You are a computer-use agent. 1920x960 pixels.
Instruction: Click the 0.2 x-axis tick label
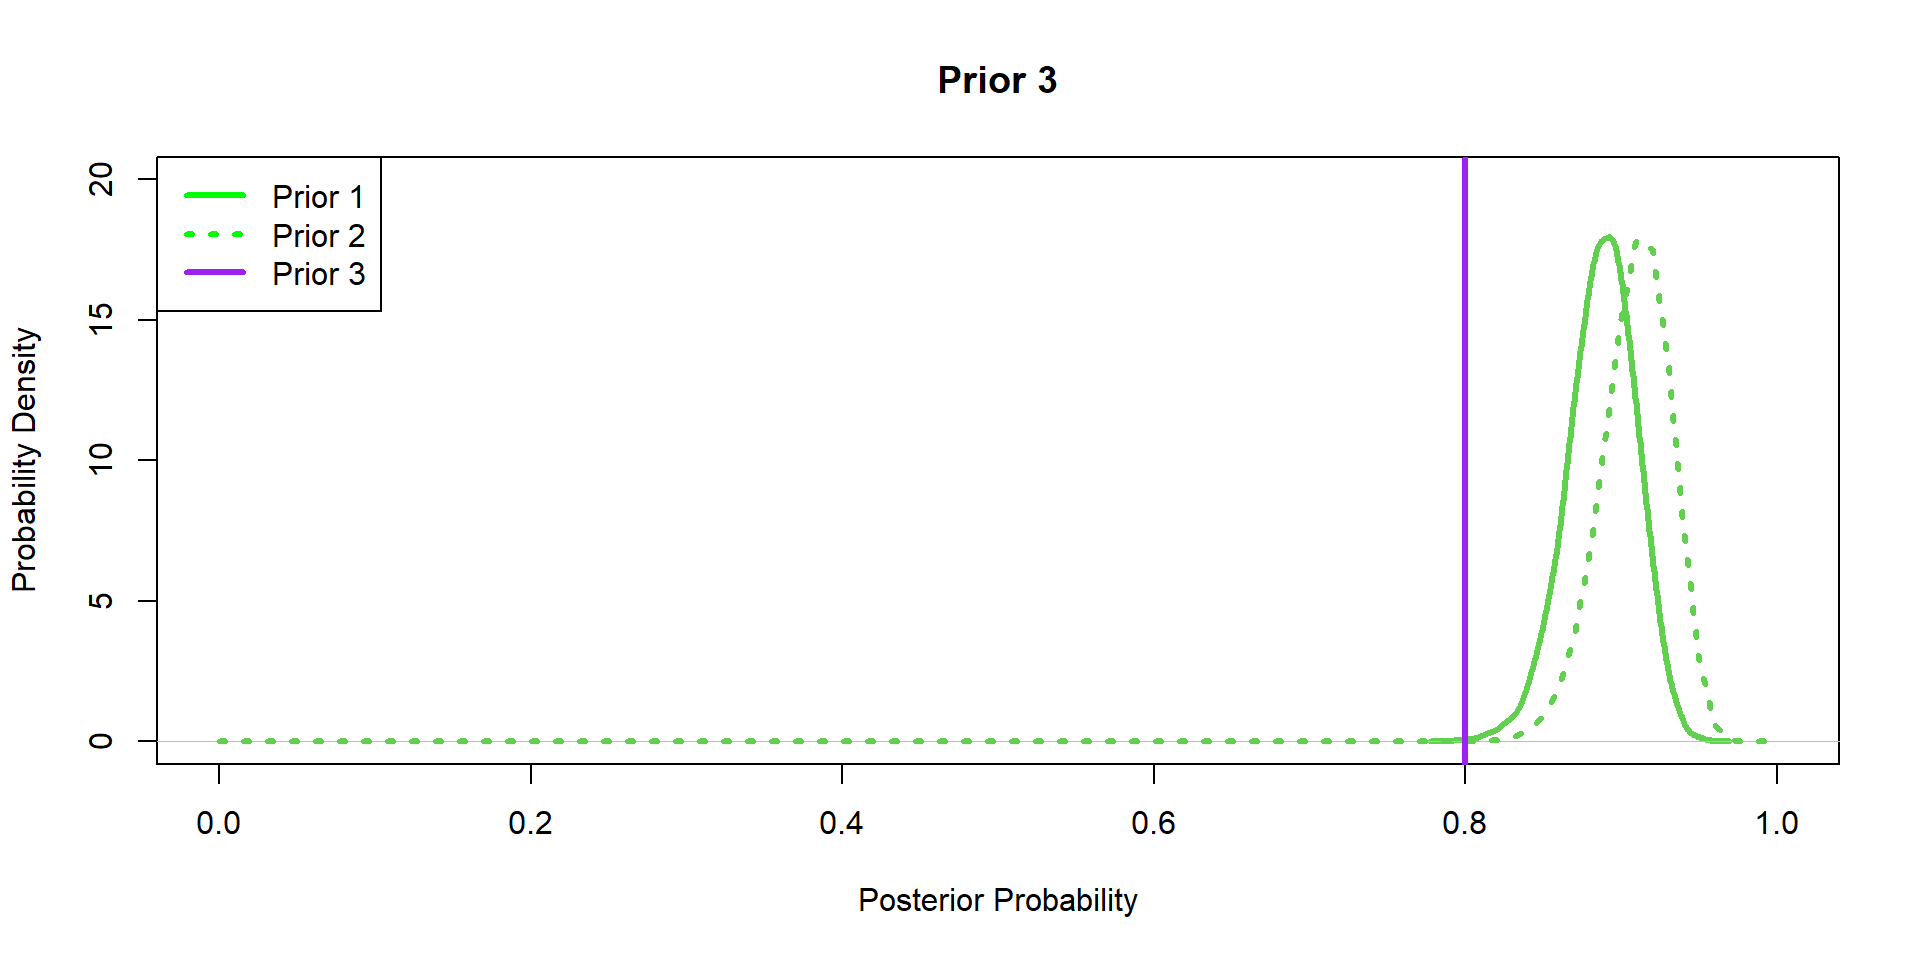pos(530,823)
